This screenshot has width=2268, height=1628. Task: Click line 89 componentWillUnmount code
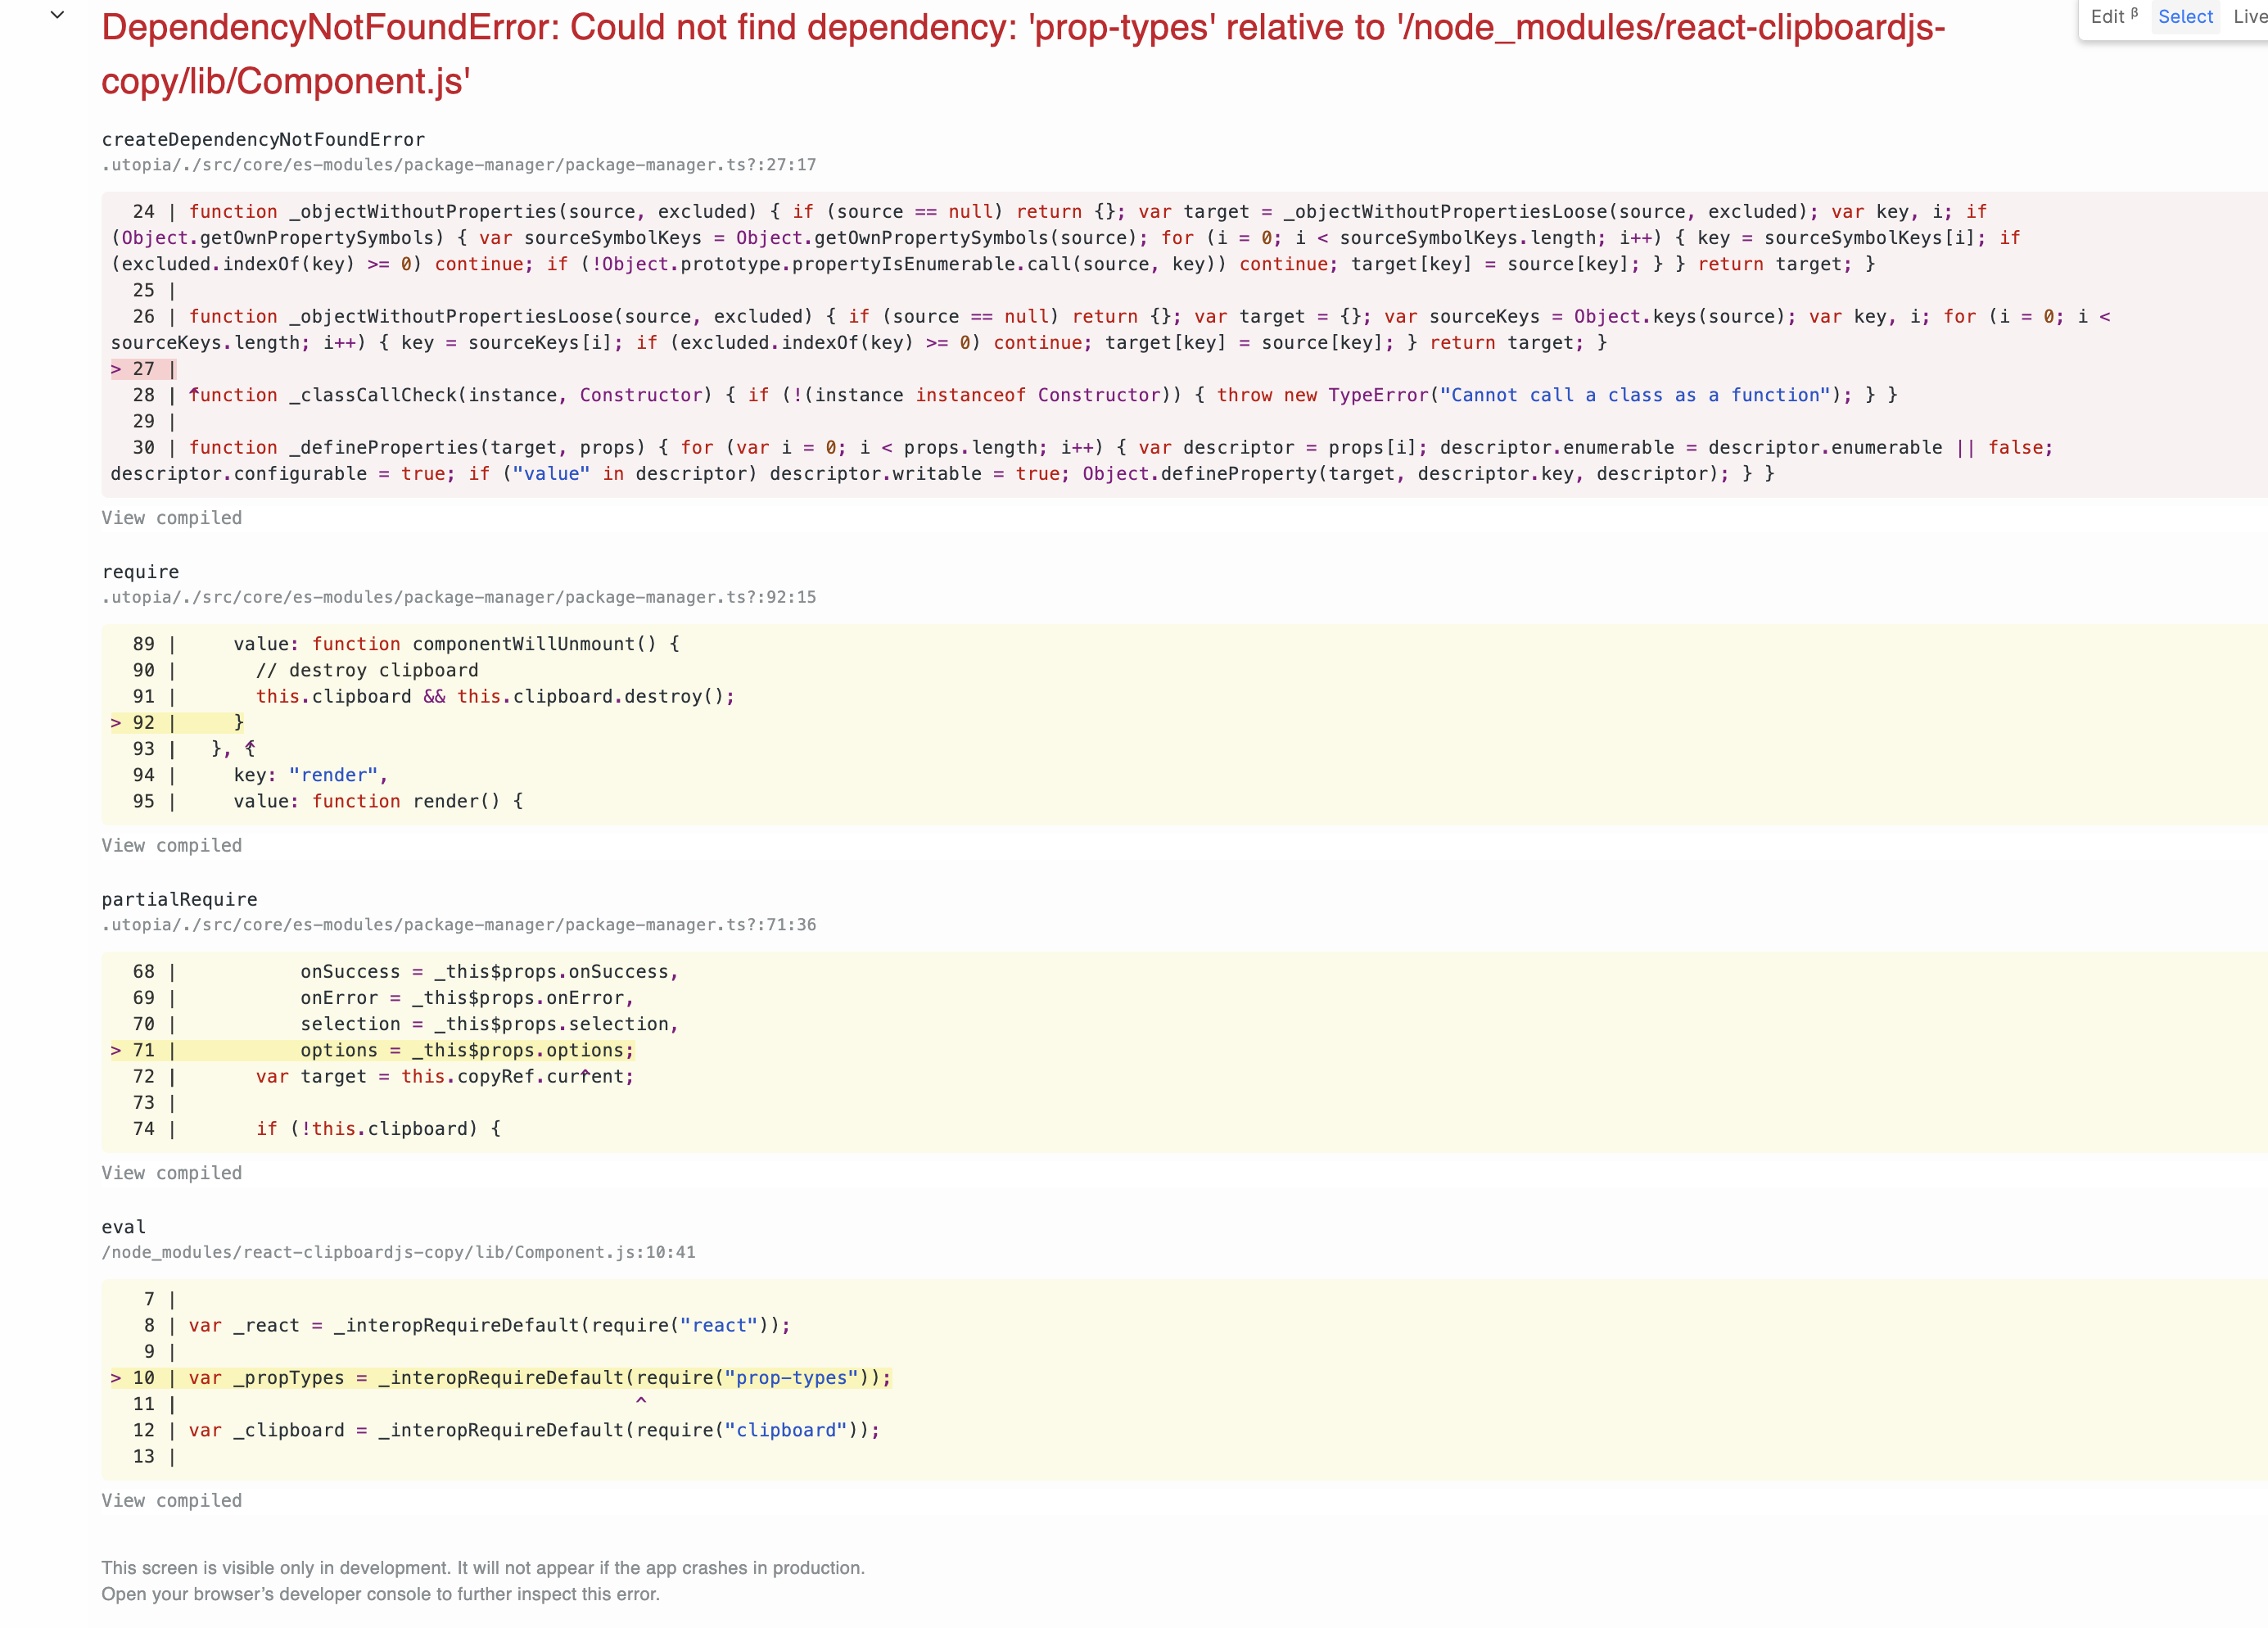coord(456,644)
